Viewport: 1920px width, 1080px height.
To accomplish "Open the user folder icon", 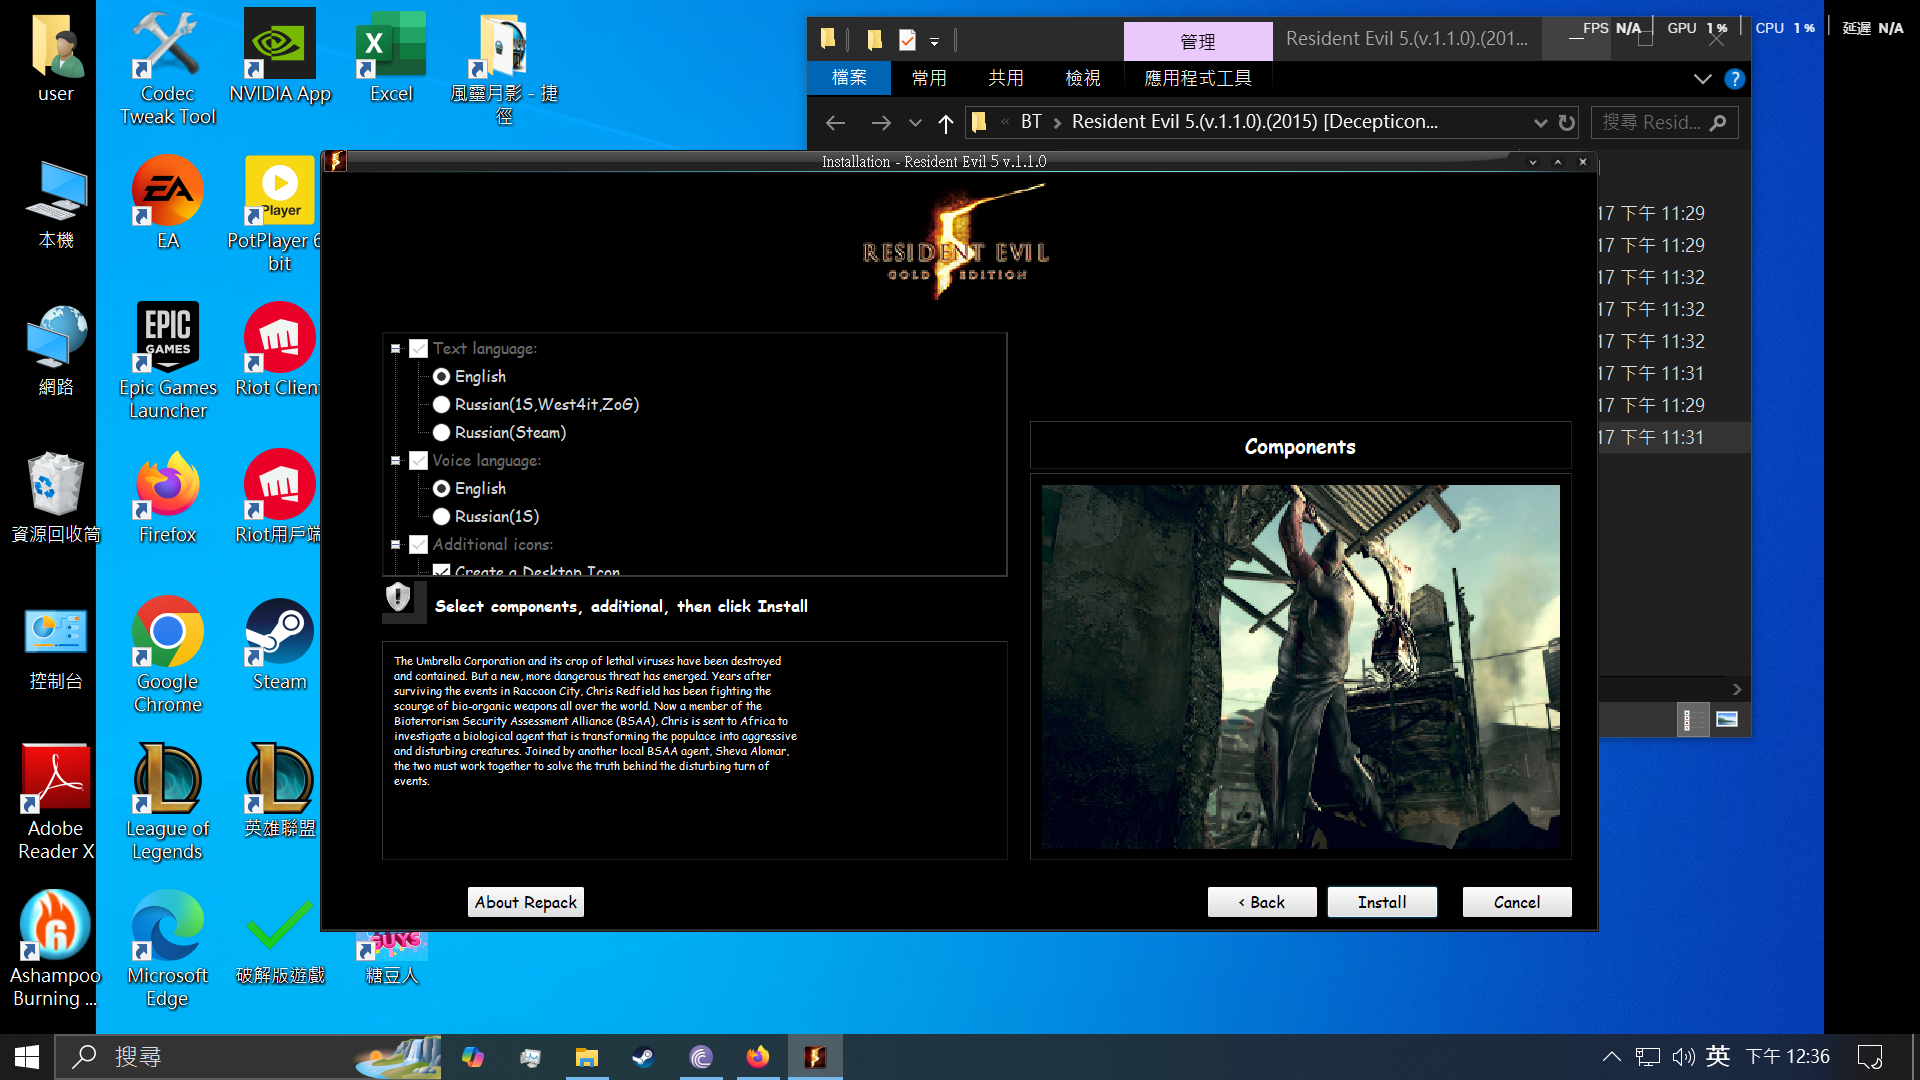I will (x=56, y=57).
